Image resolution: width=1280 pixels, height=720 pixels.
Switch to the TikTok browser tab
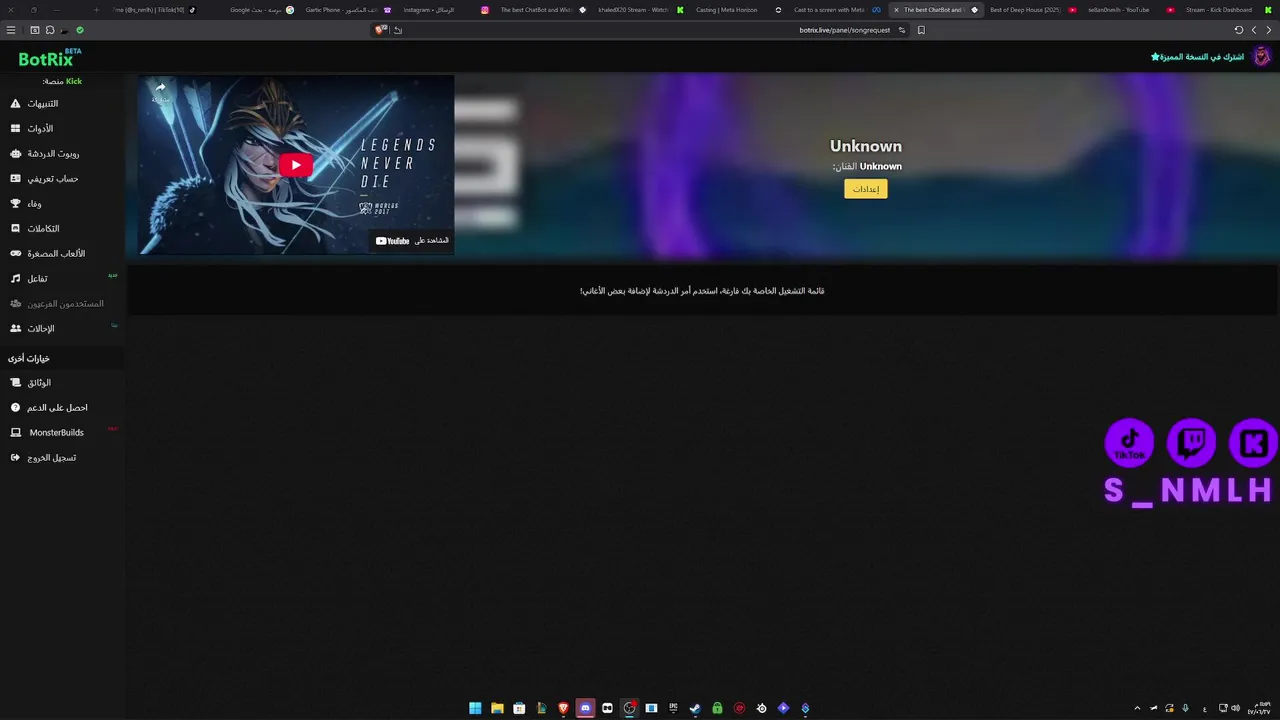pyautogui.click(x=155, y=10)
